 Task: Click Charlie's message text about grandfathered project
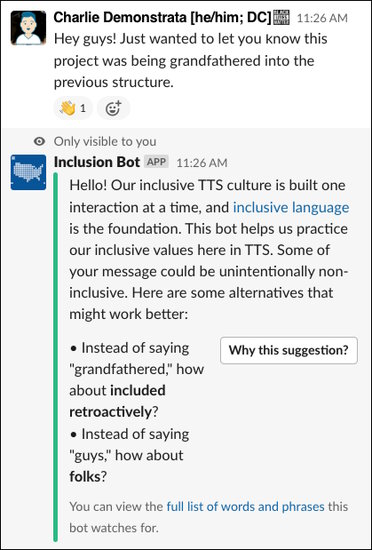tap(190, 61)
